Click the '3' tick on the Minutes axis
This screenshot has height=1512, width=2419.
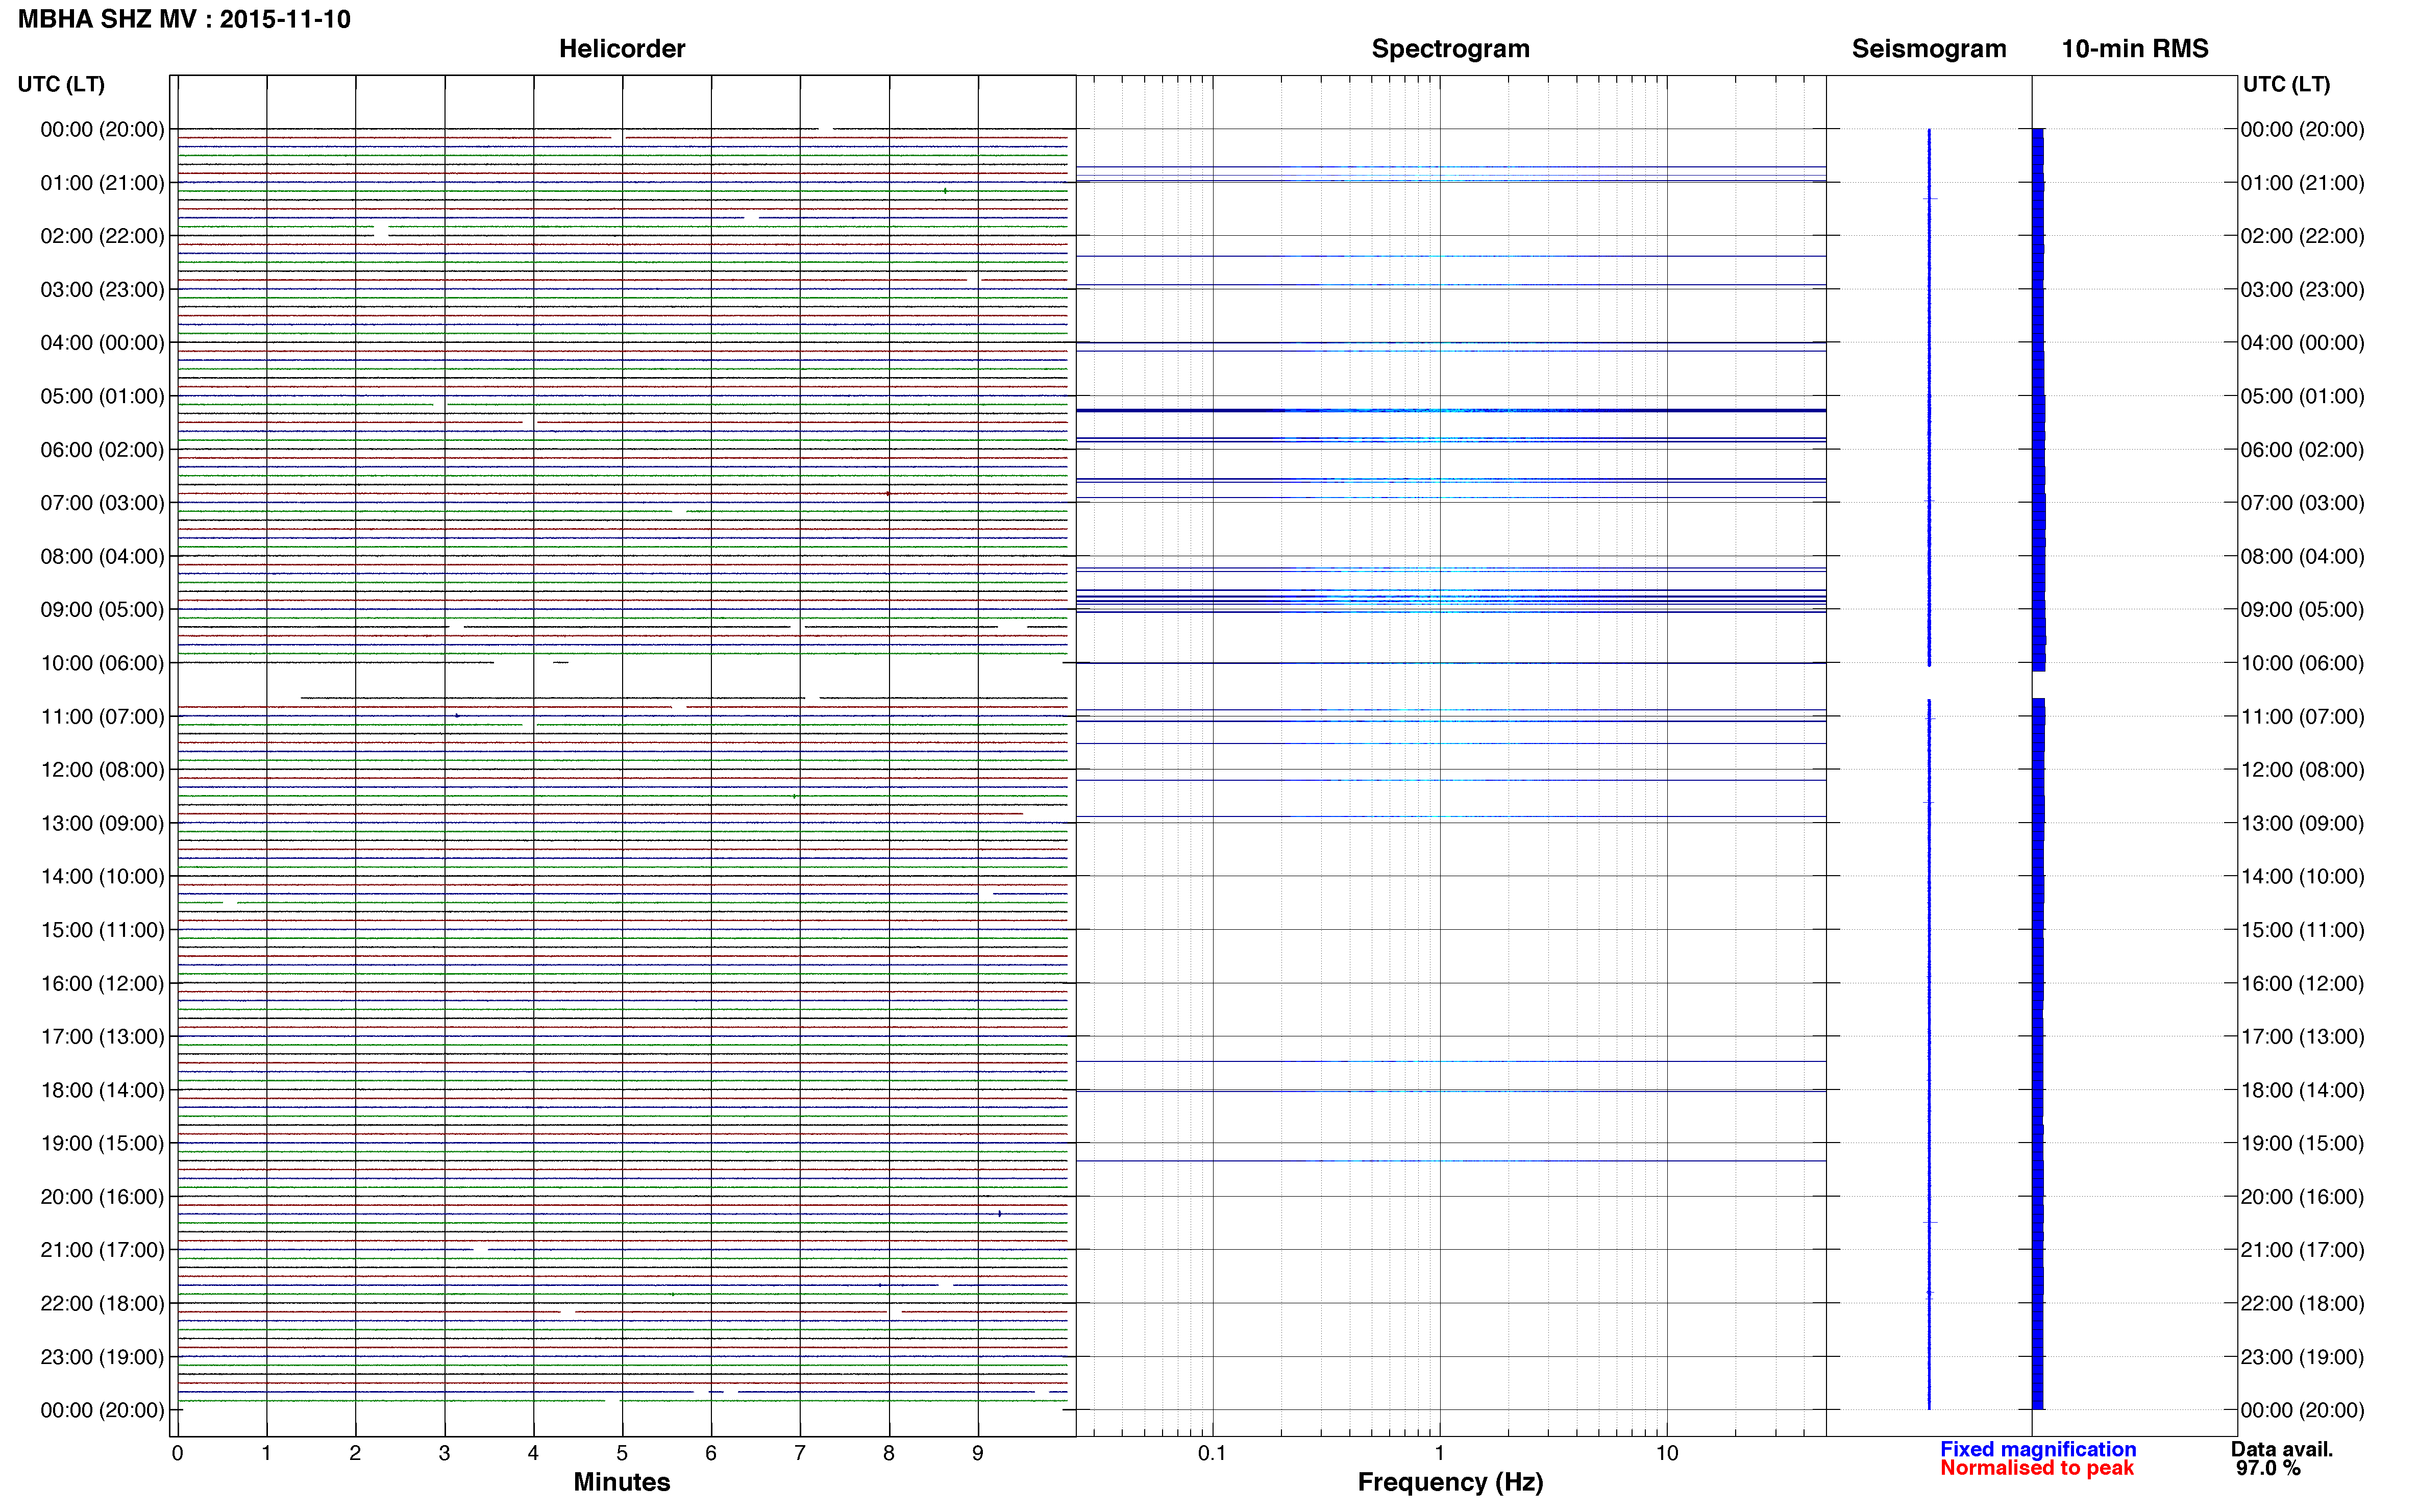click(444, 1454)
